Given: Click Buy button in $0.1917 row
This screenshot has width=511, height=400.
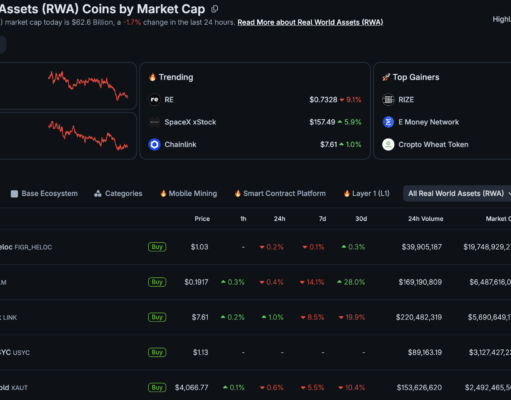Looking at the screenshot, I should [157, 282].
